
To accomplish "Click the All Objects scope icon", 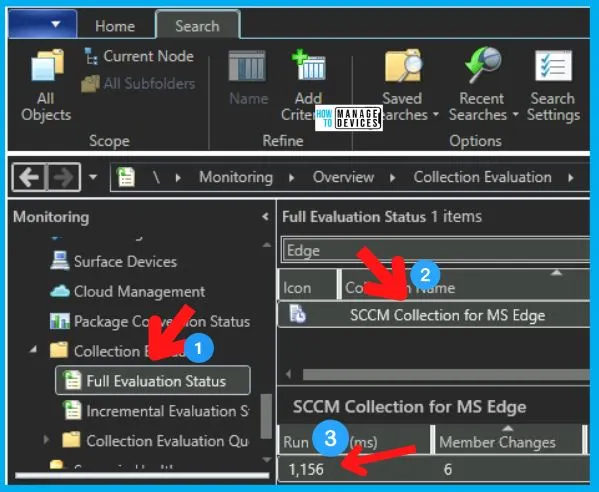I will coord(46,66).
